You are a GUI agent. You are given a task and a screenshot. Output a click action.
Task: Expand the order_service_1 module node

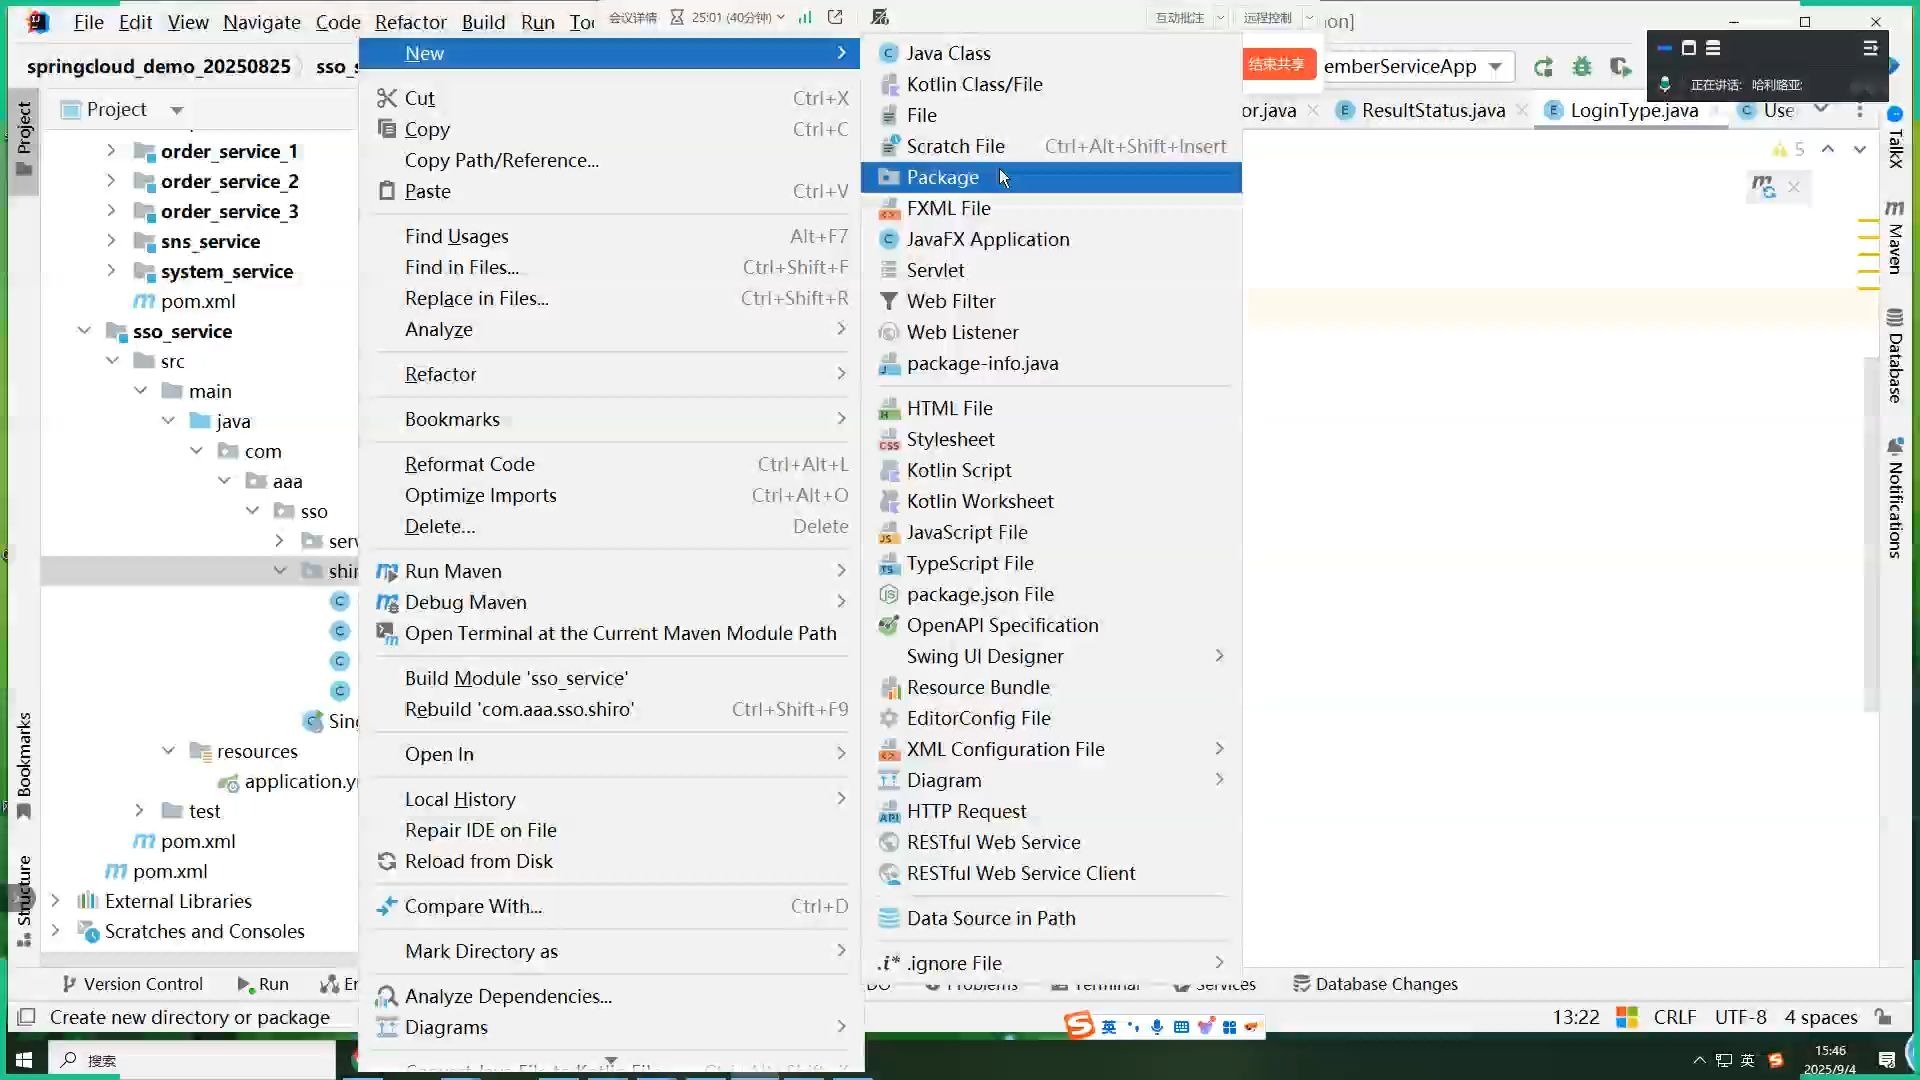tap(111, 151)
